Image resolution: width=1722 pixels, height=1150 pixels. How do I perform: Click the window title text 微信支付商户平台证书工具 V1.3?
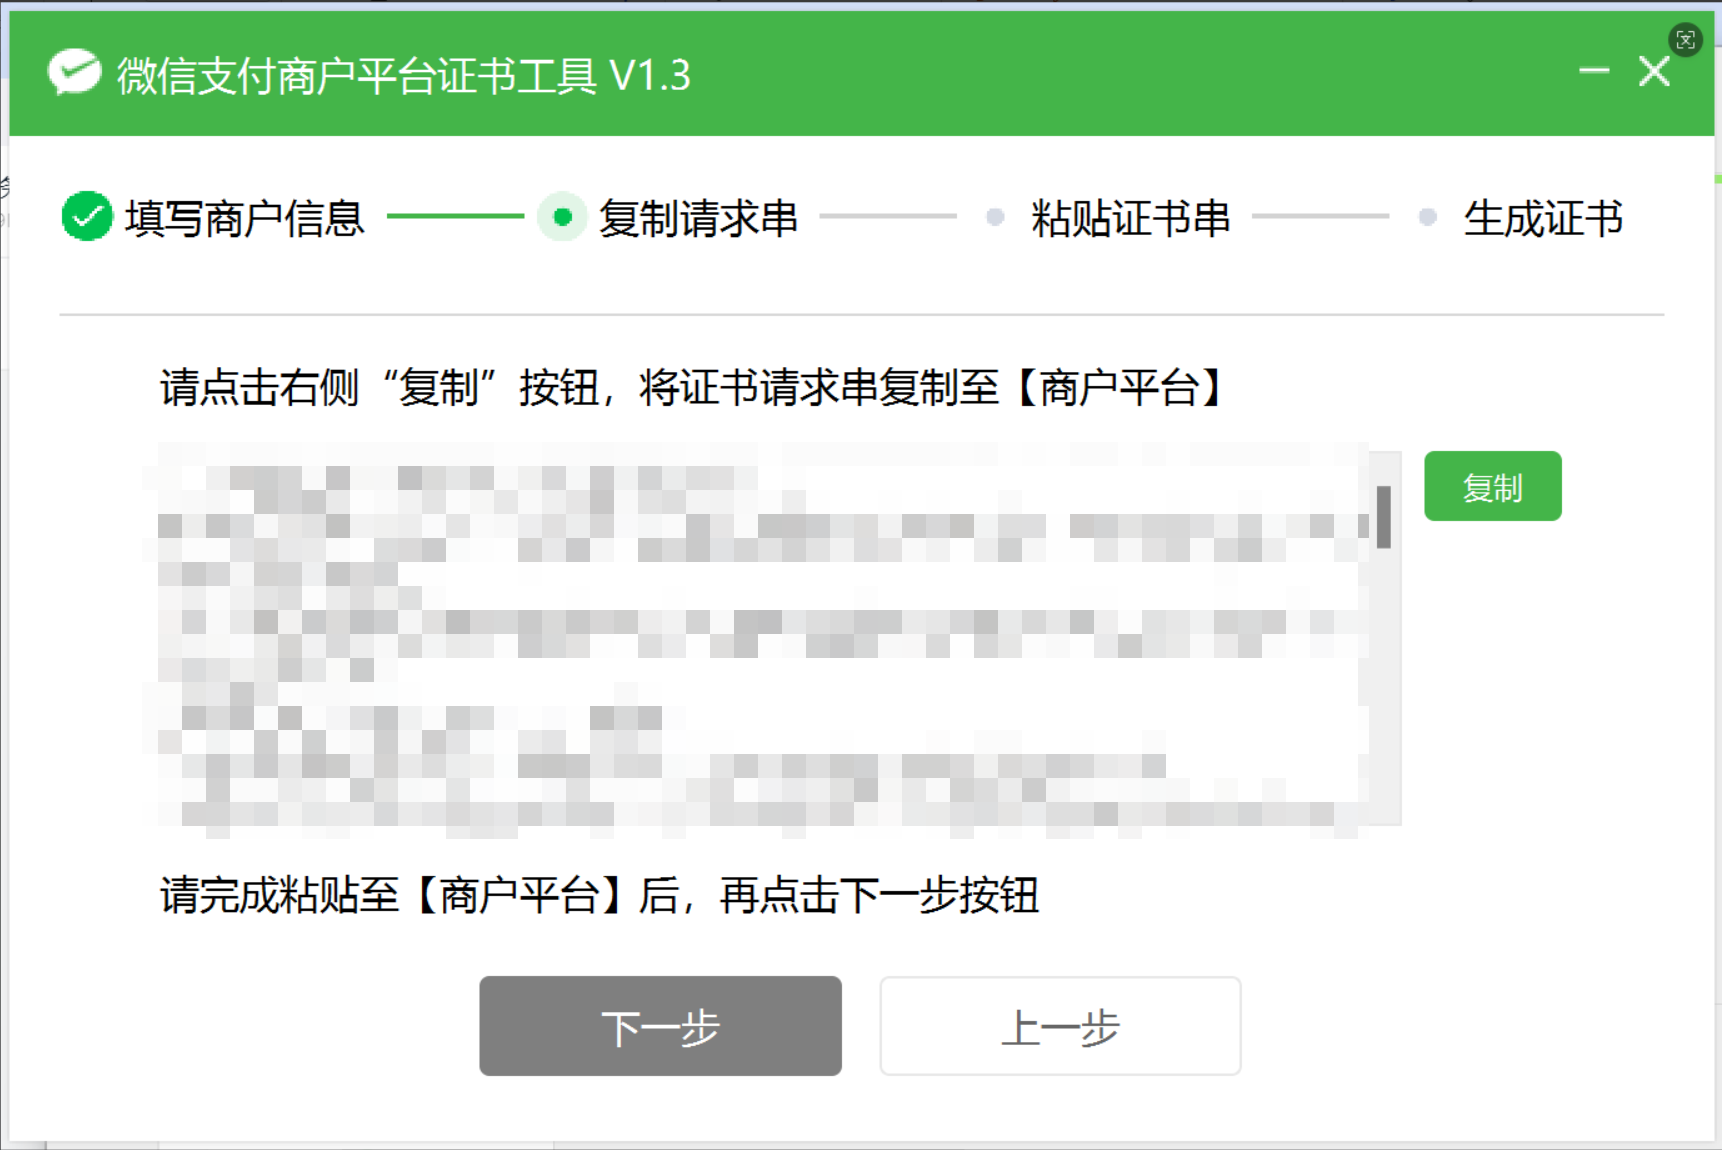[403, 75]
